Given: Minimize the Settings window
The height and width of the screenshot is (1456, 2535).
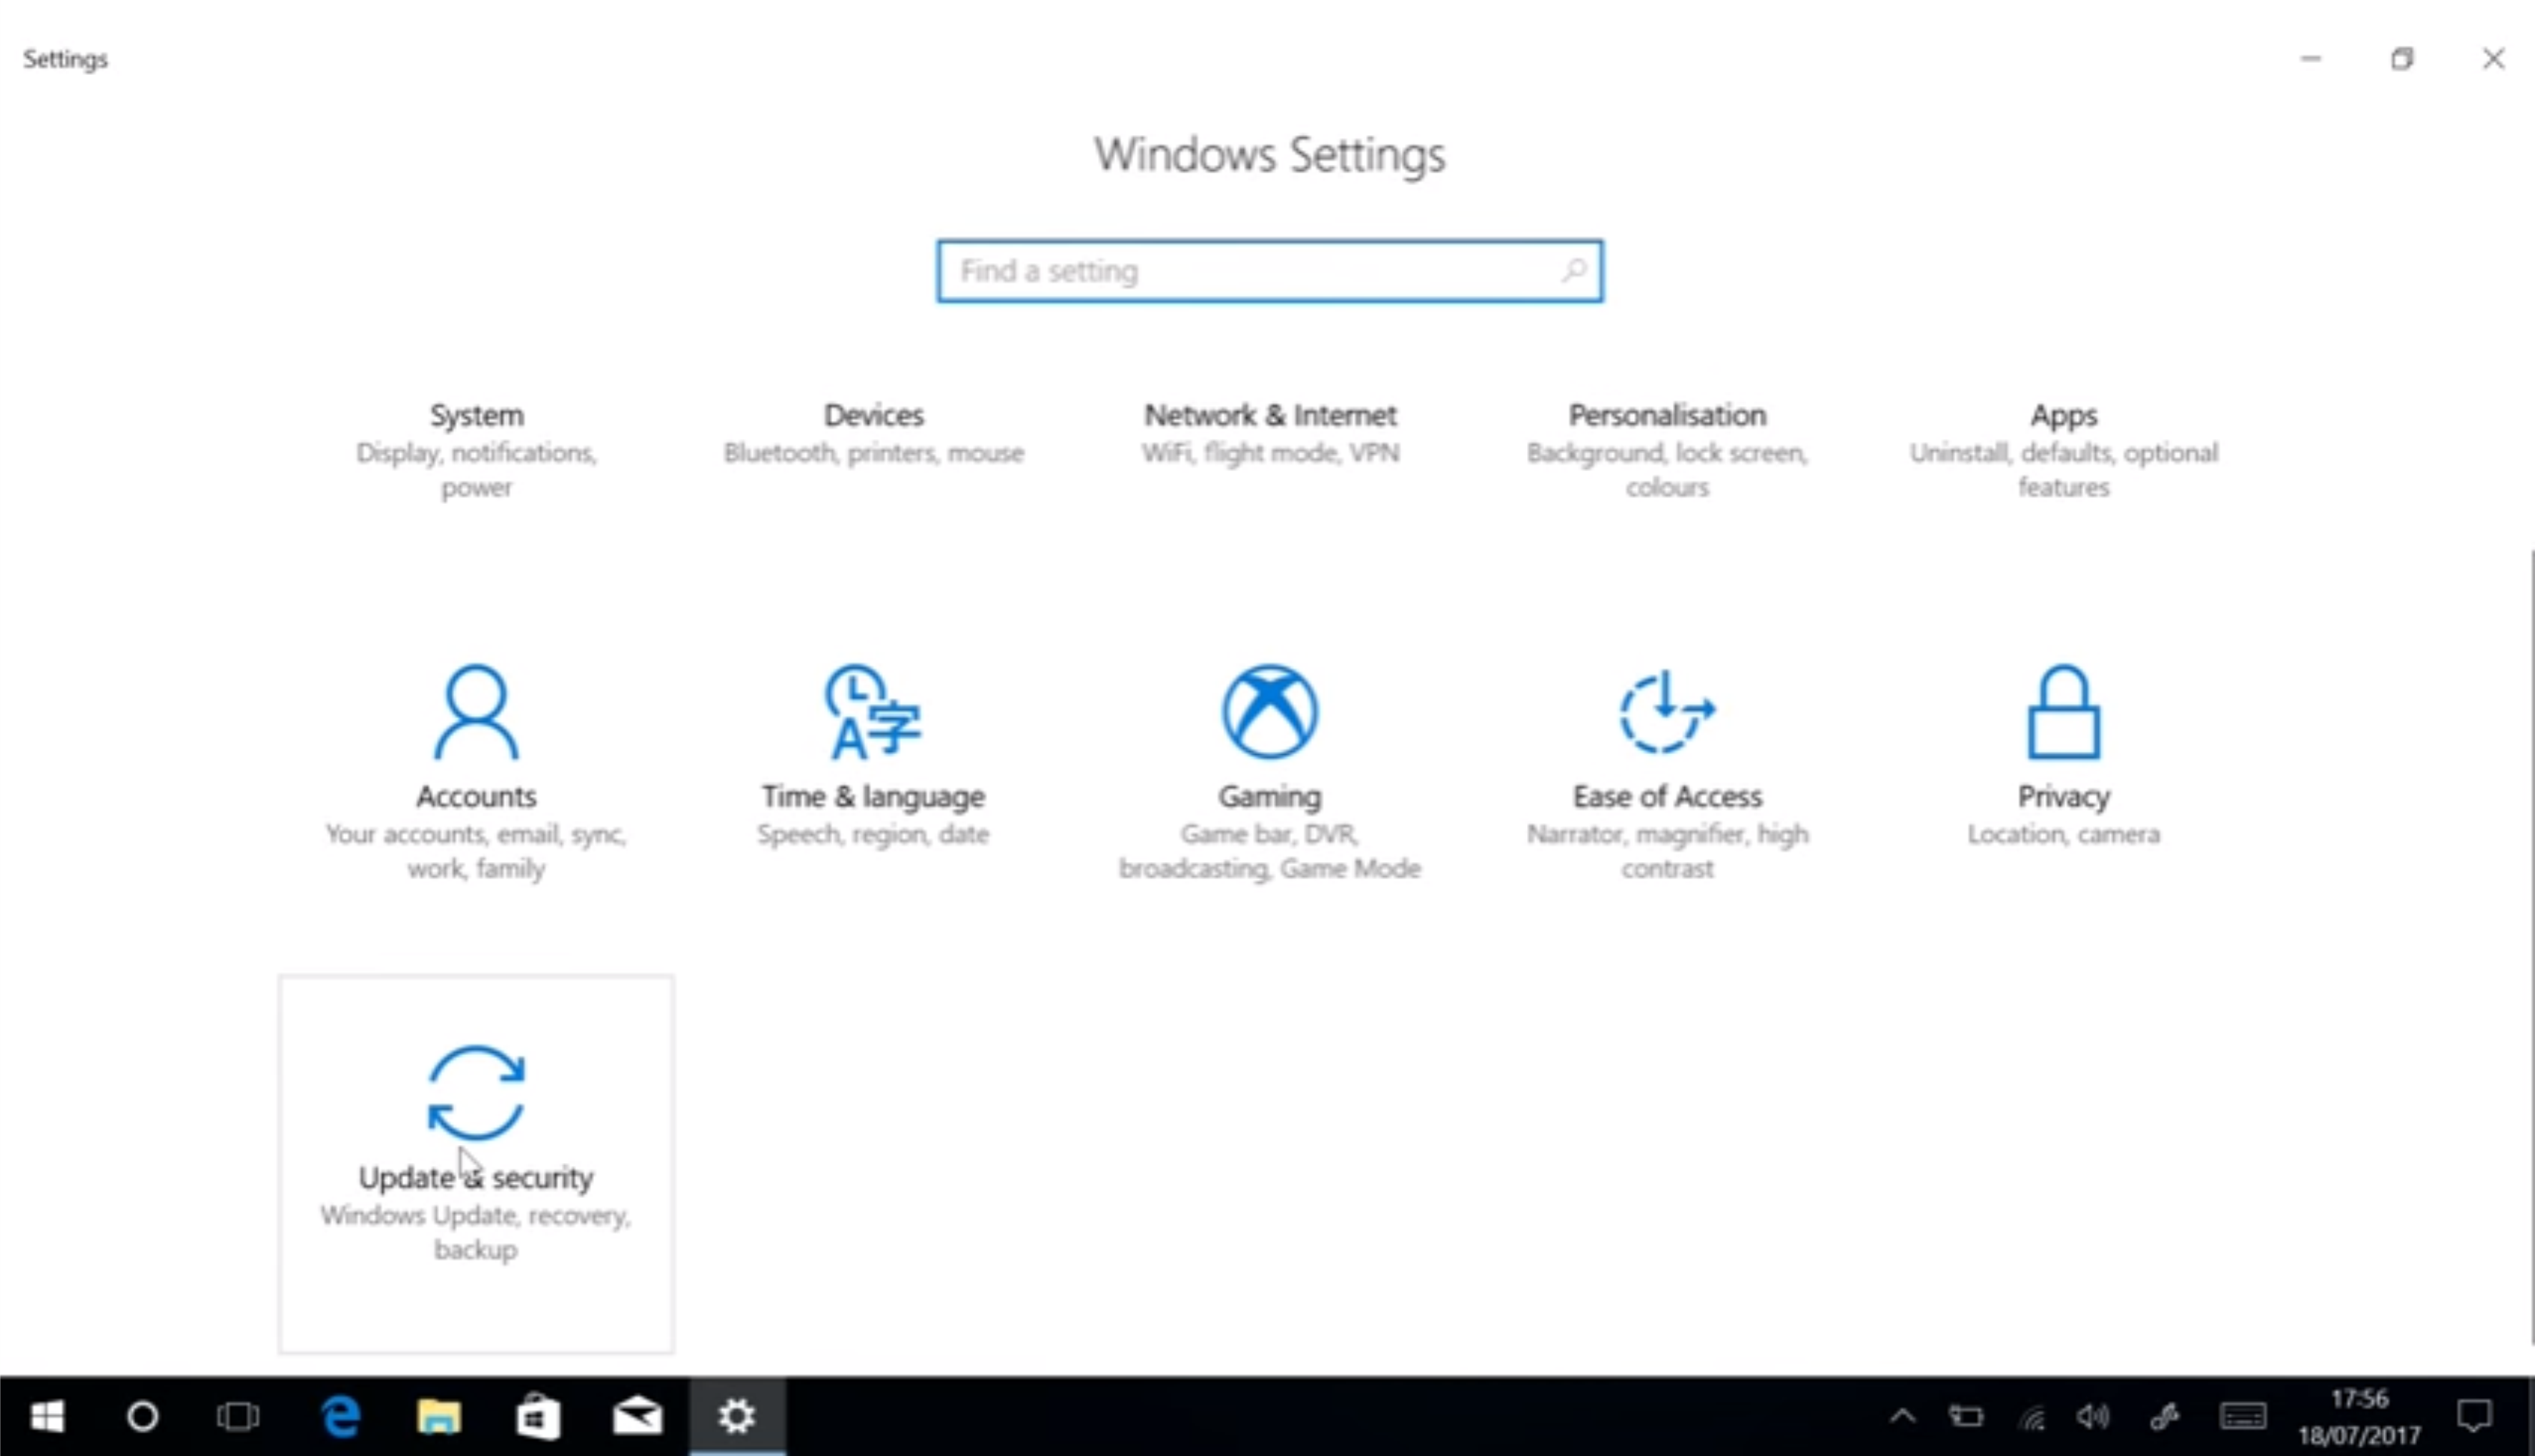Looking at the screenshot, I should point(2311,58).
